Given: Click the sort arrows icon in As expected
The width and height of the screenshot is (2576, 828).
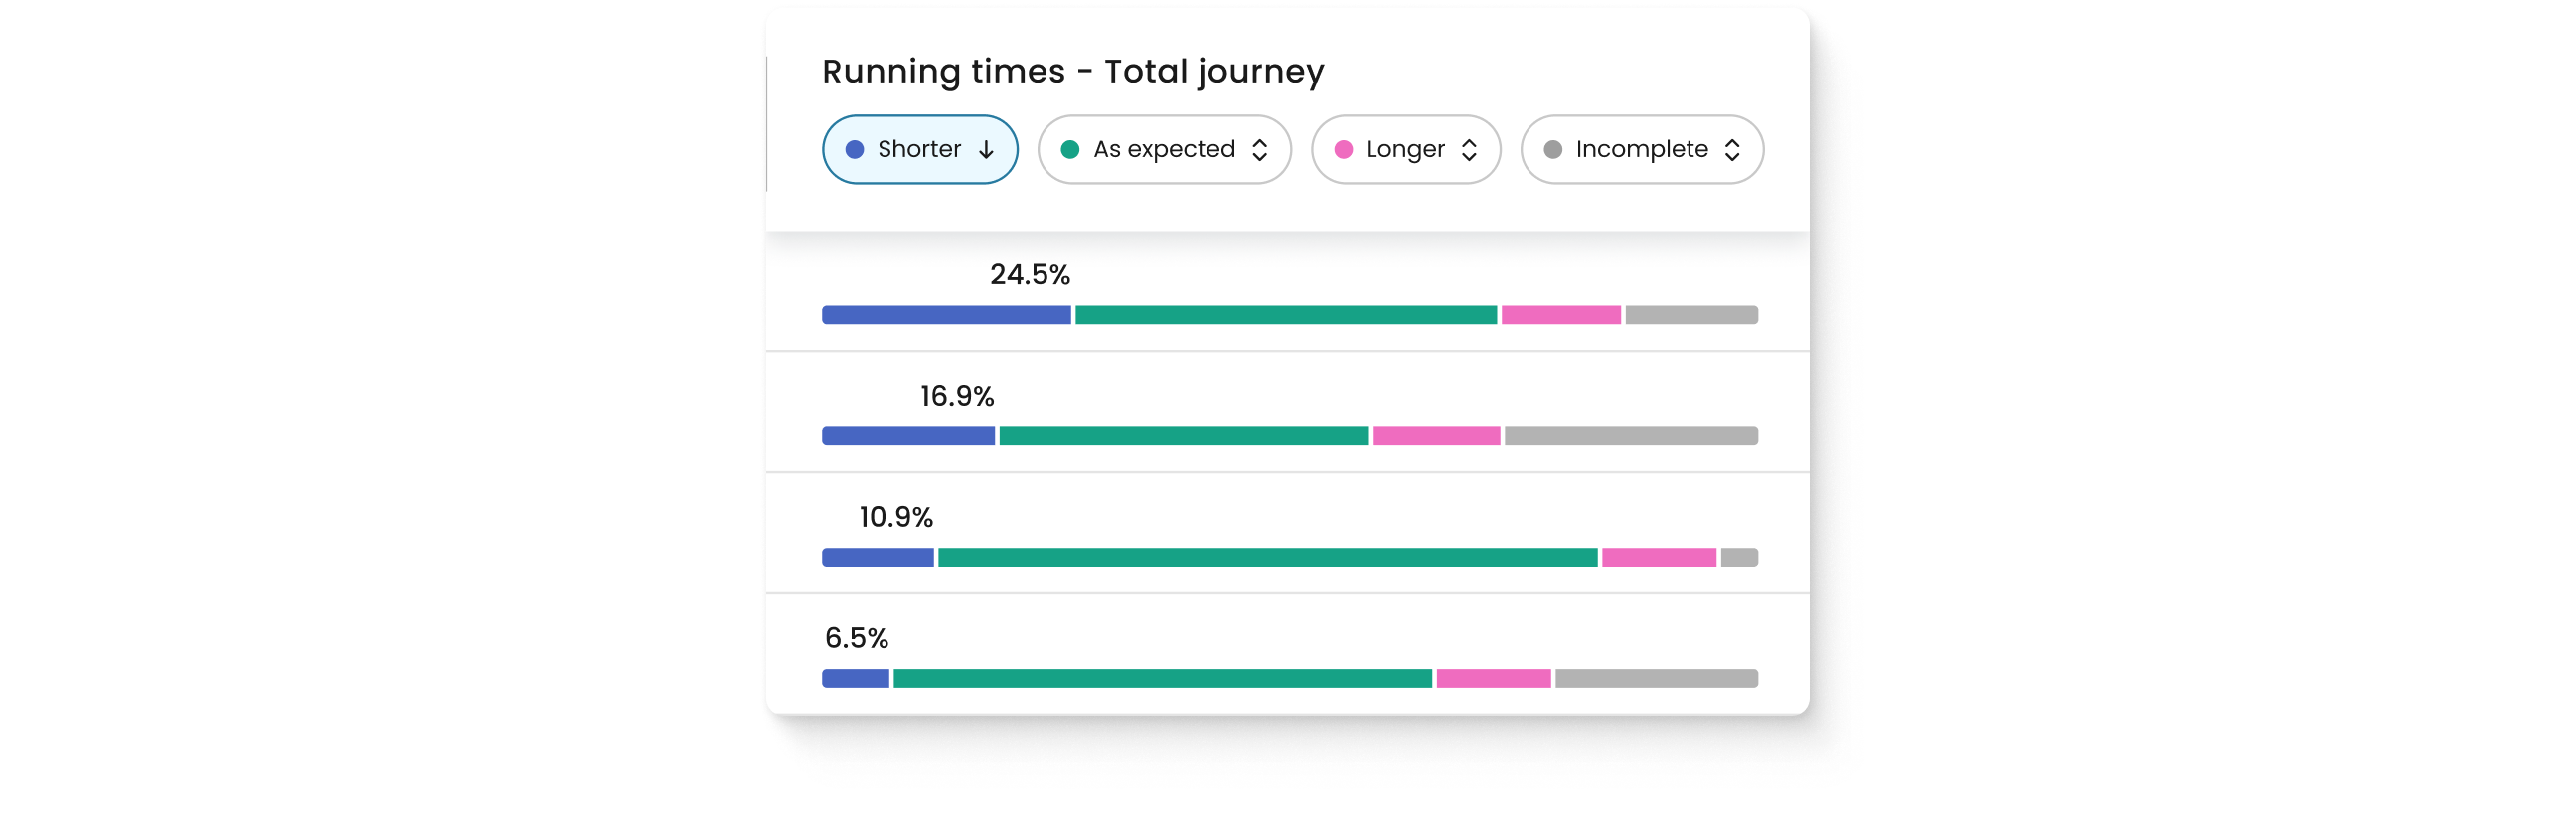Looking at the screenshot, I should [1260, 150].
